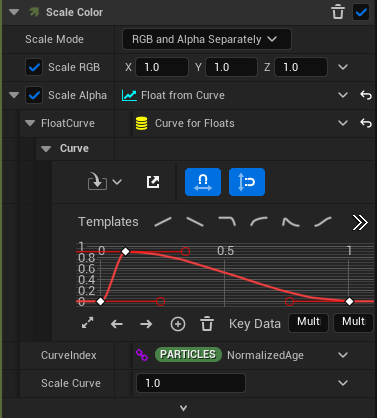Apply the linear ramp down curve template

click(195, 222)
